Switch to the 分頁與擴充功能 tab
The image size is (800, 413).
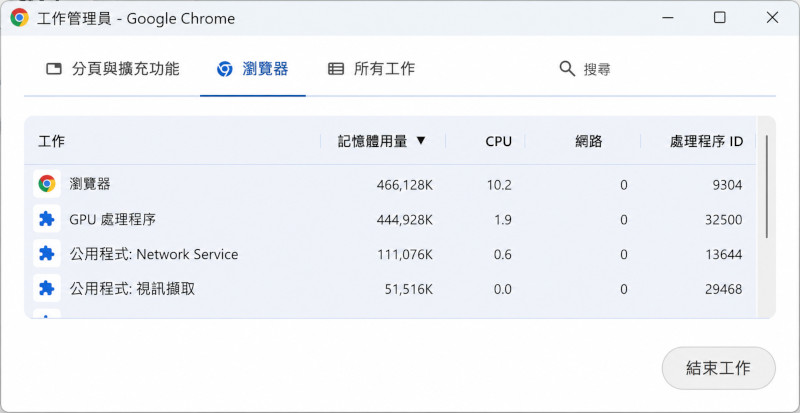click(x=112, y=68)
